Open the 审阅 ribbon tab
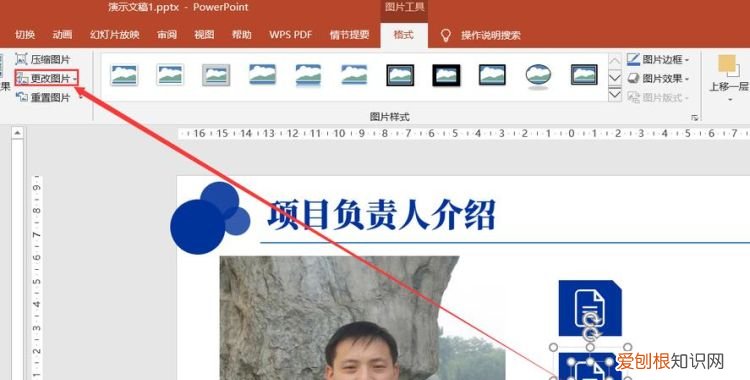750x380 pixels. 167,34
